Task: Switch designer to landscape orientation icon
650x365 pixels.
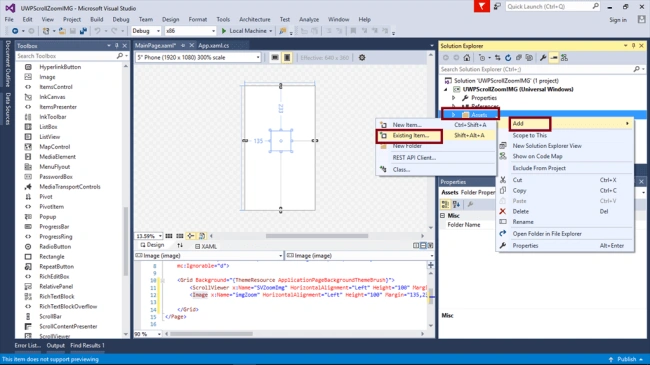Action: (x=275, y=58)
